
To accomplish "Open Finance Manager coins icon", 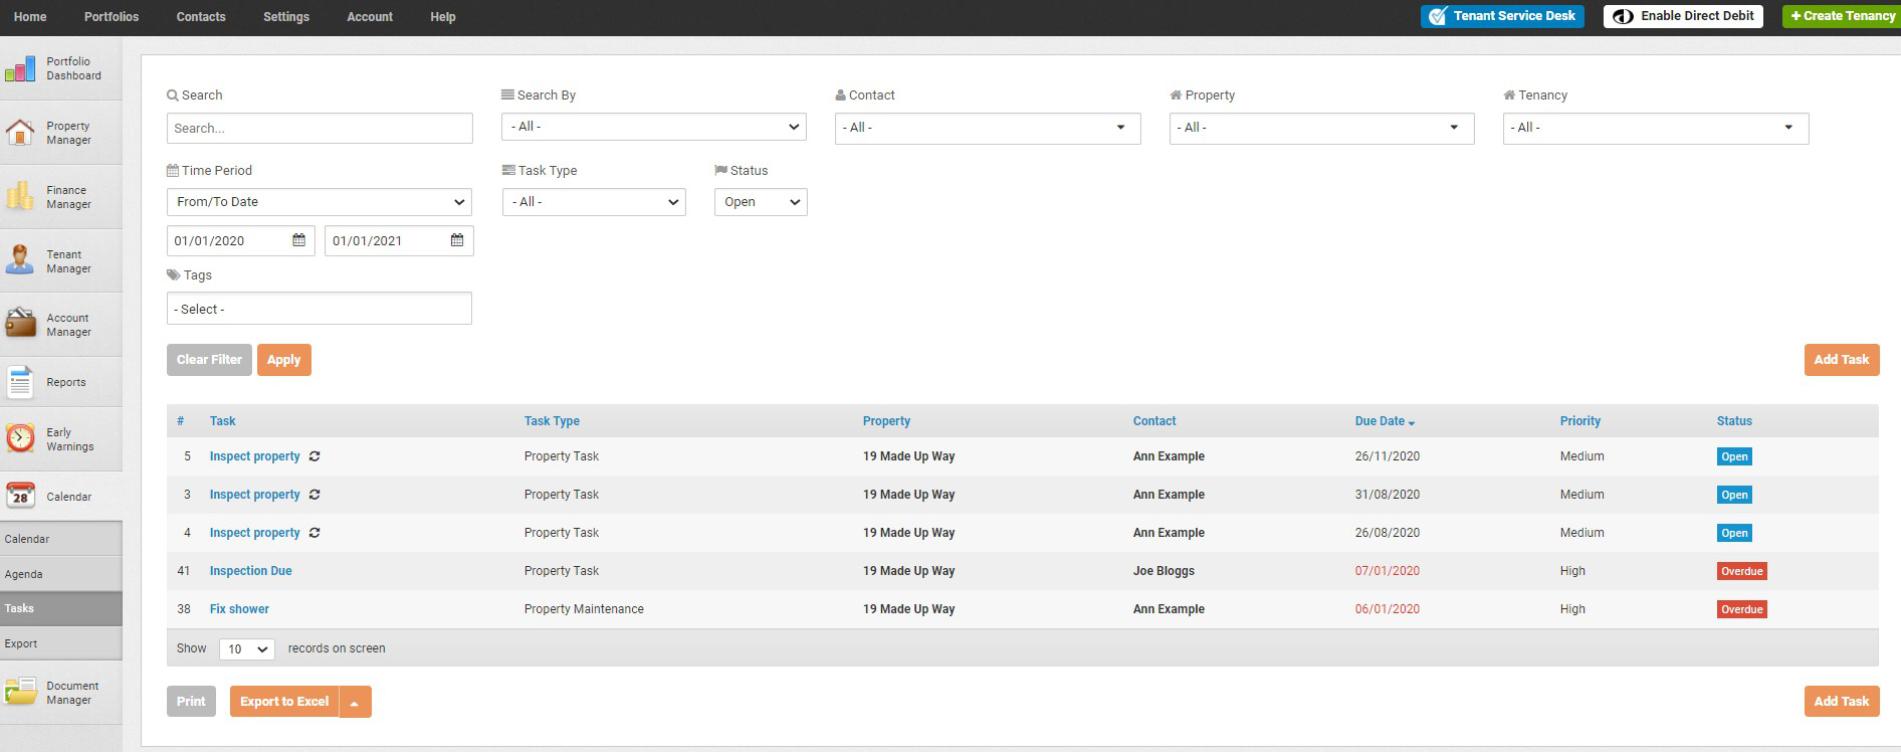I will 20,197.
